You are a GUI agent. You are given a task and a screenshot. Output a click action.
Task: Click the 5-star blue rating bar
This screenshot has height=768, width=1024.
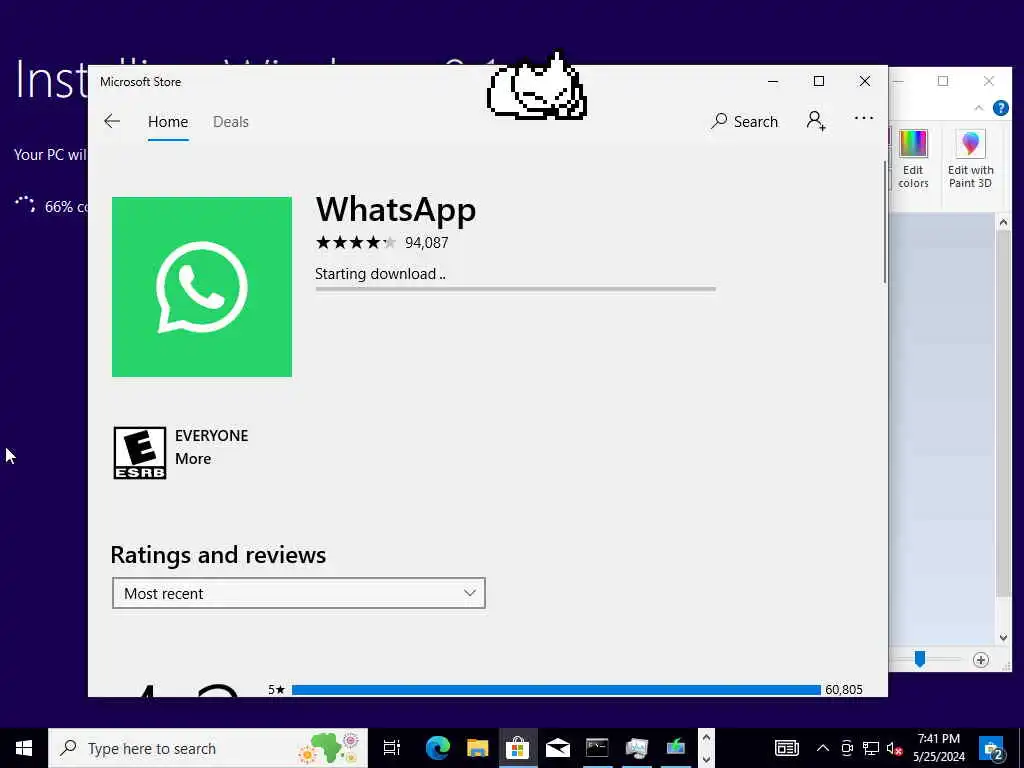click(556, 690)
